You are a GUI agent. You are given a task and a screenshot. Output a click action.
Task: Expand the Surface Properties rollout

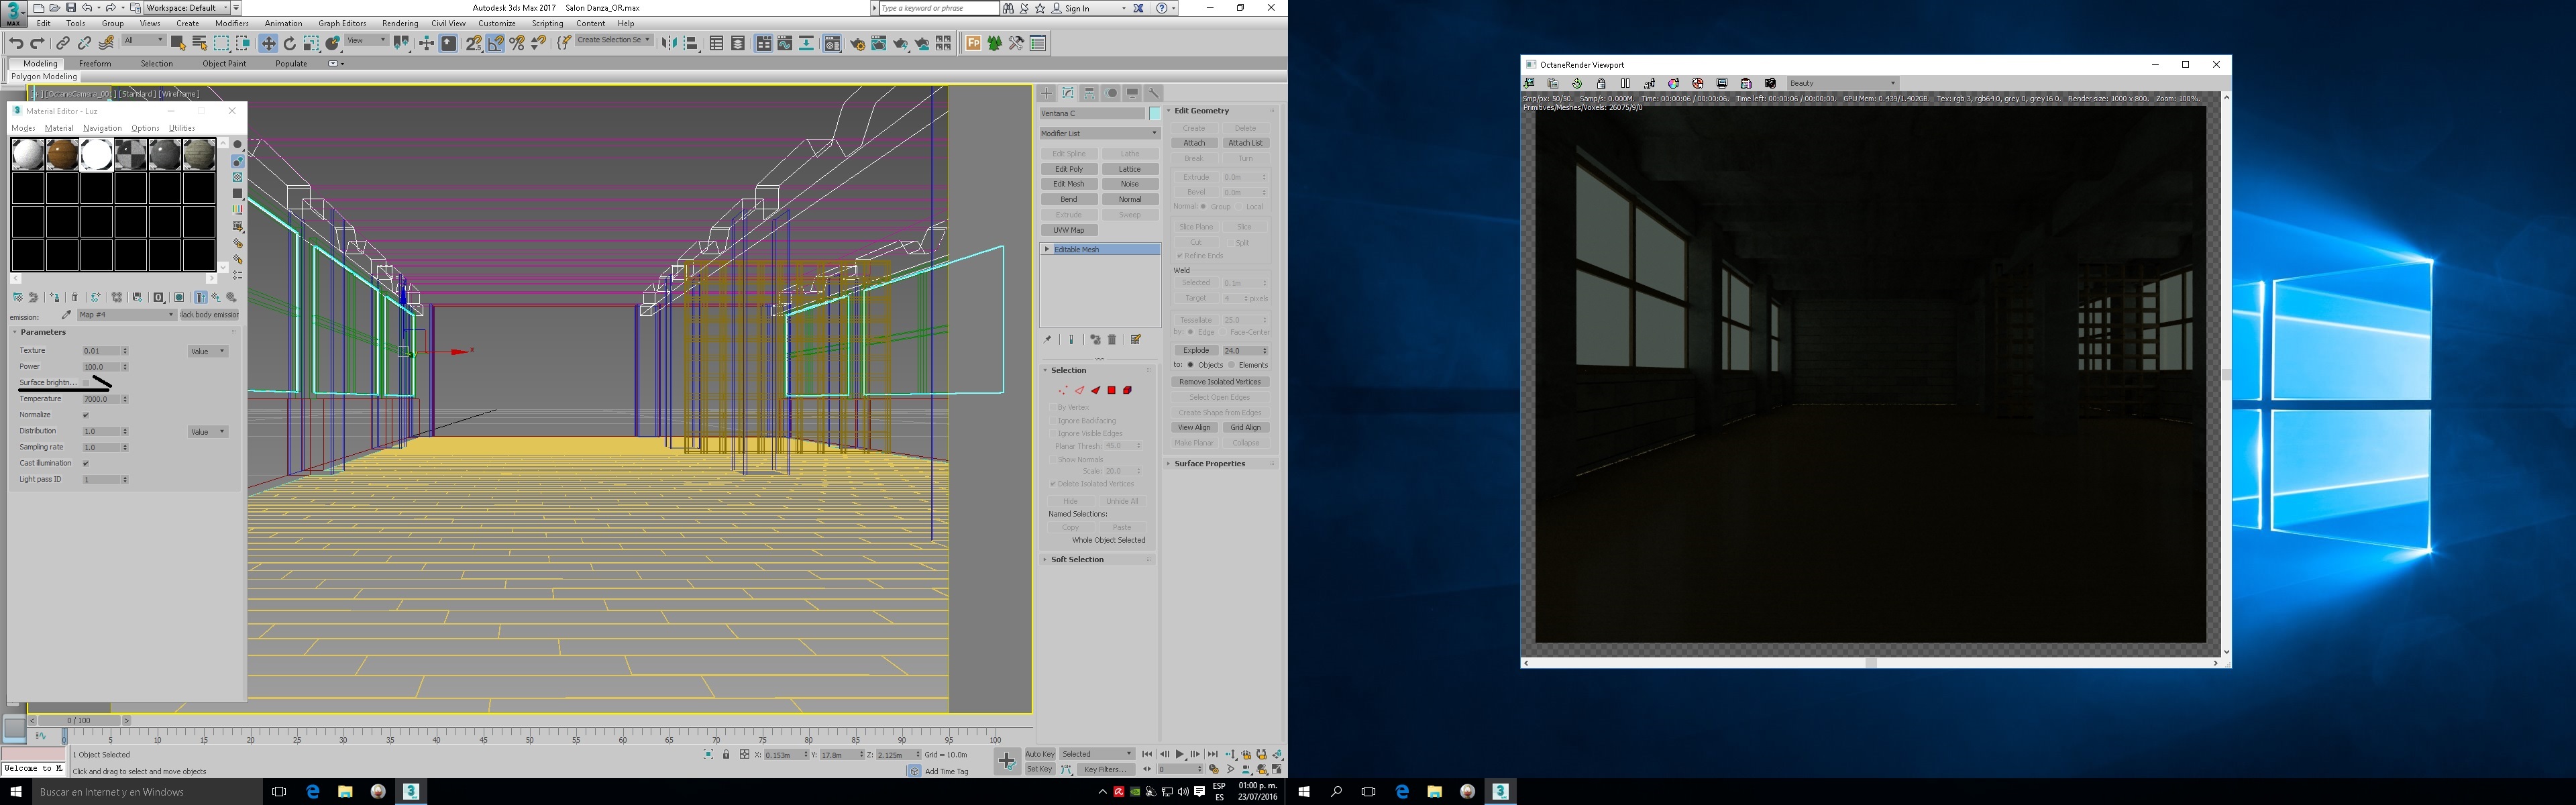point(1209,464)
